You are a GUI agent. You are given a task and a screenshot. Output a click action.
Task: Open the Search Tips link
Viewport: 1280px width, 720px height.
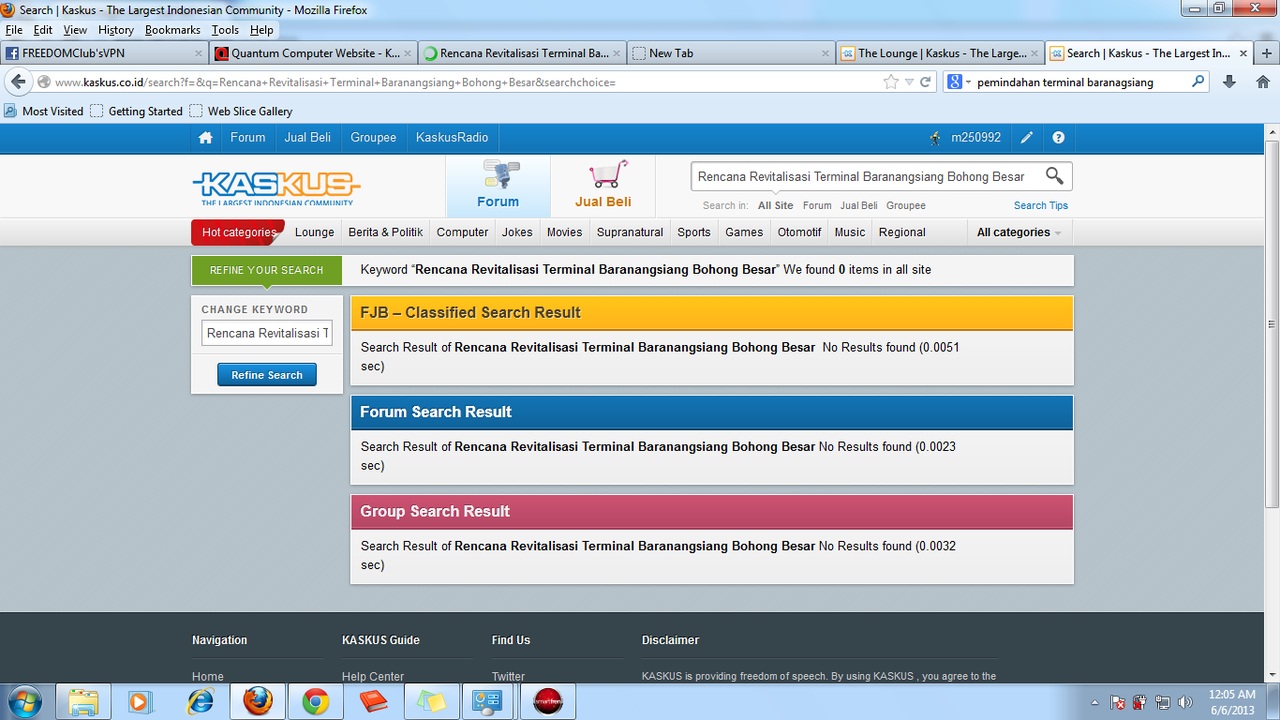click(1041, 205)
